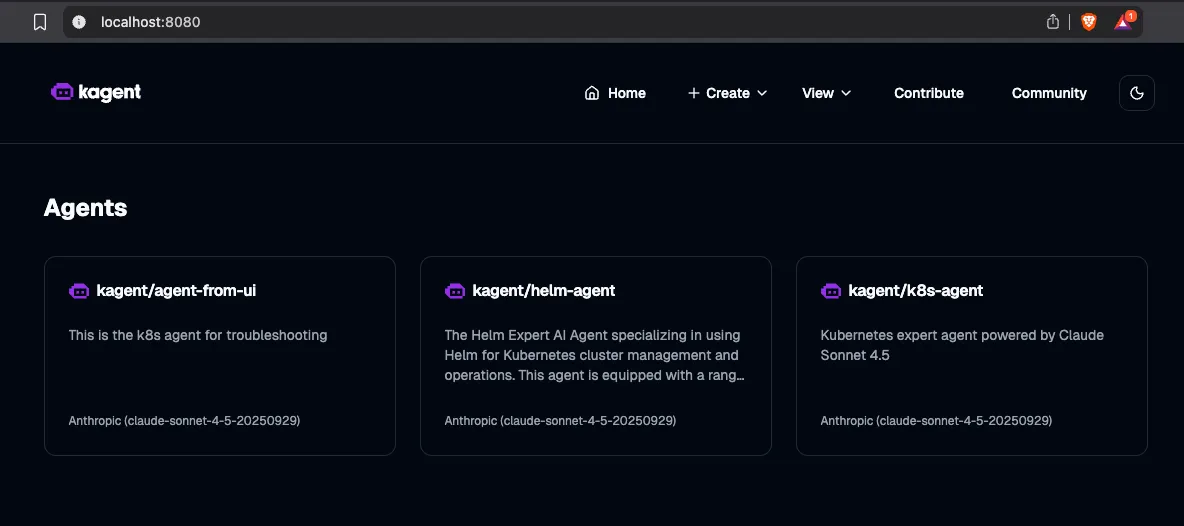Open the kagent/agent-from-ui agent title
This screenshot has width=1184, height=526.
point(176,291)
